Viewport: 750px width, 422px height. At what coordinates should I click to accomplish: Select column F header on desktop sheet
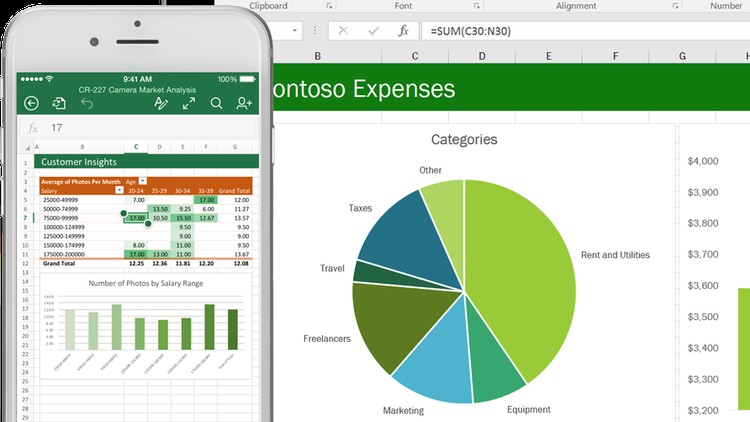[x=615, y=56]
